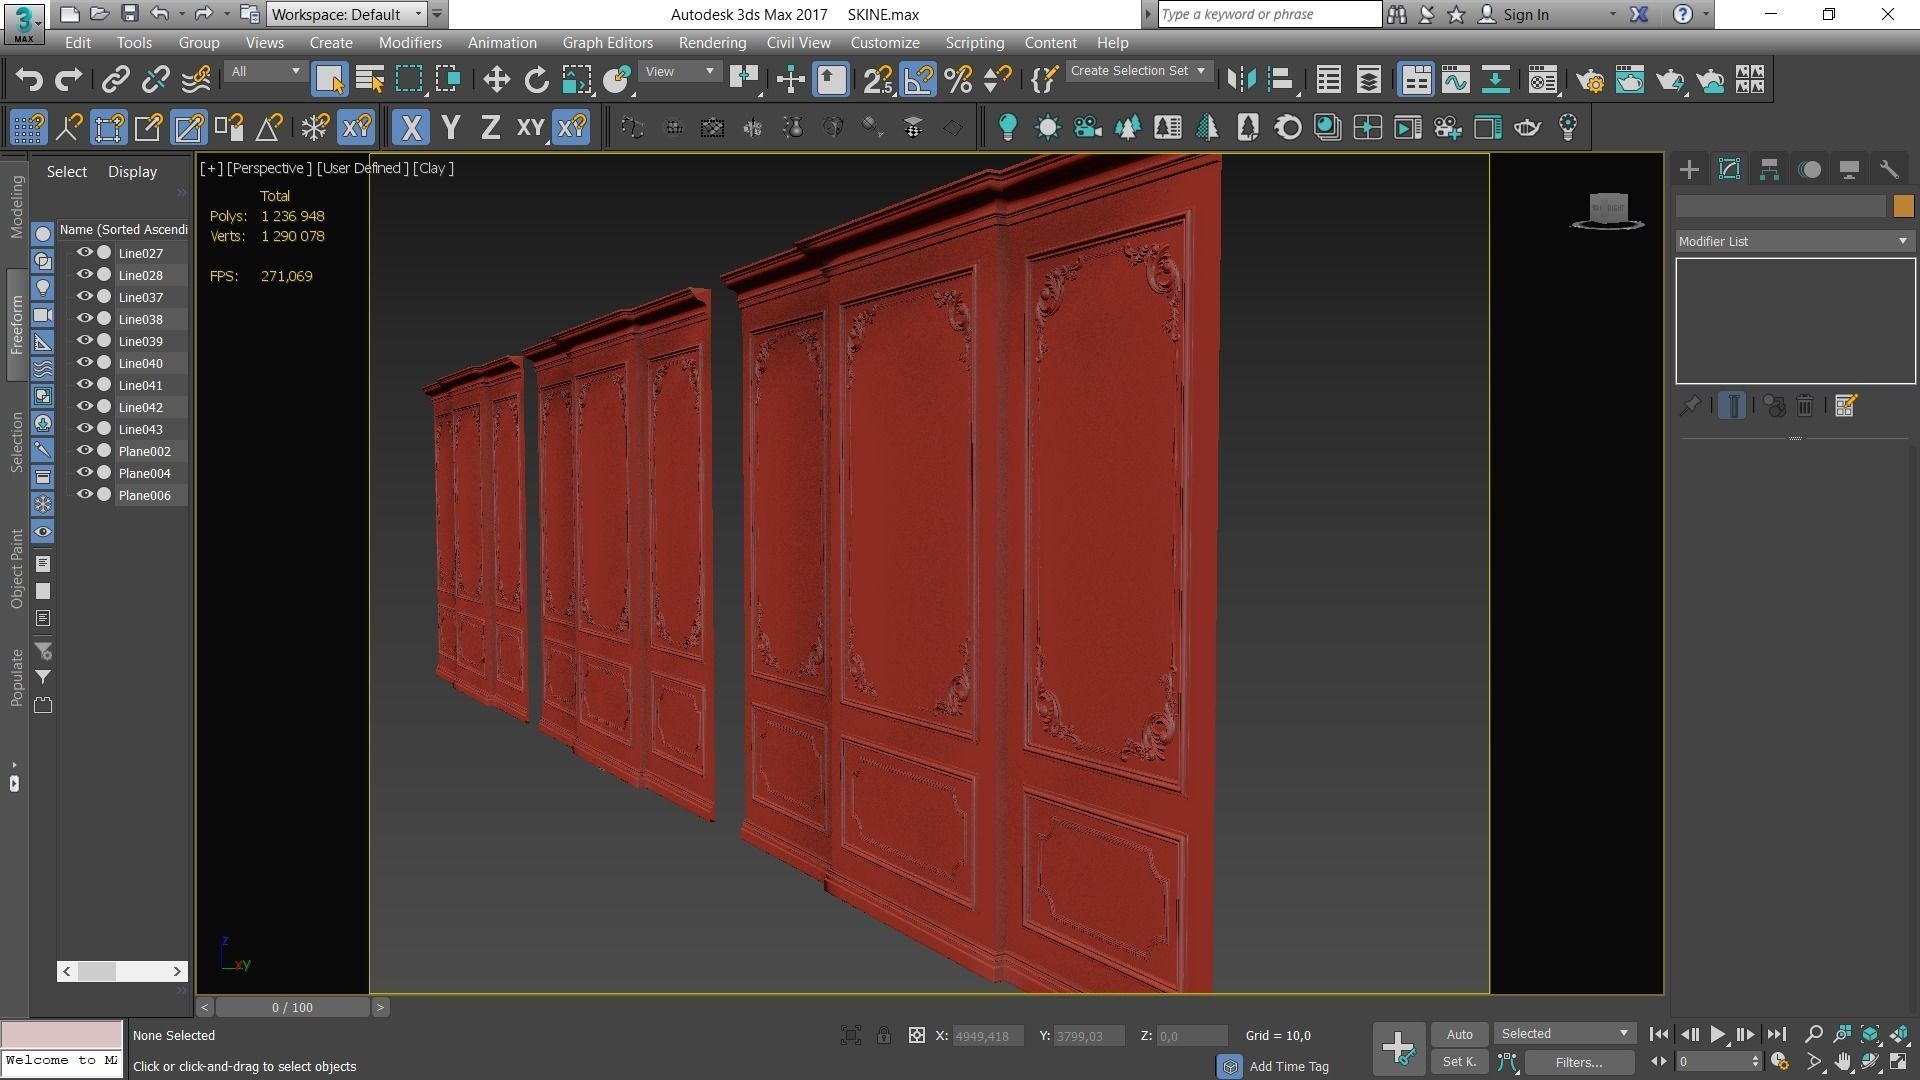Open the Selected key filter dropdown
1920x1080 pixels.
tap(1564, 1034)
